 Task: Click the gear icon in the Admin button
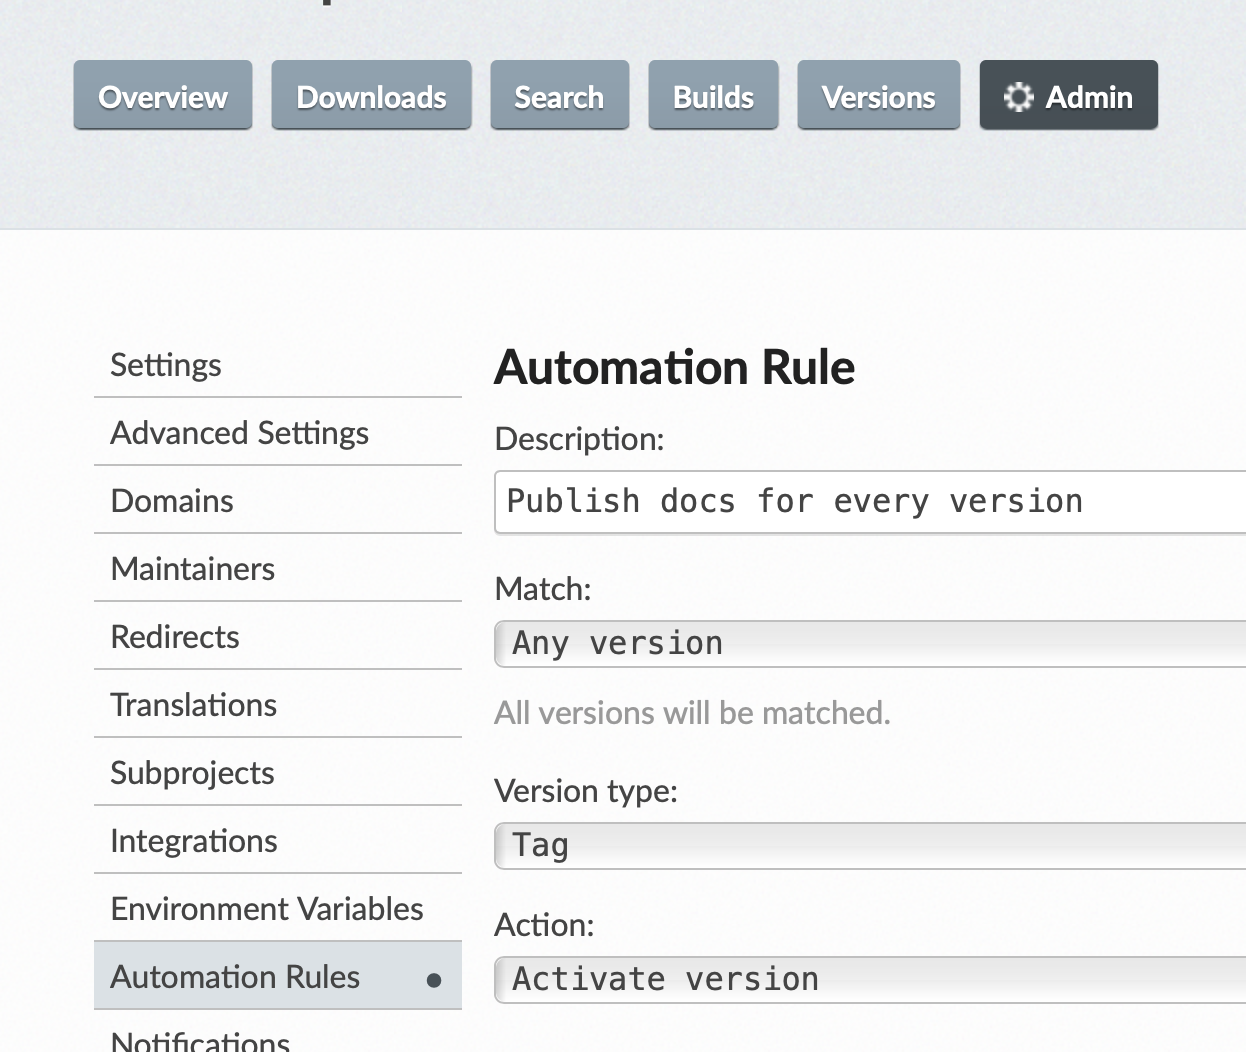[x=1019, y=96]
